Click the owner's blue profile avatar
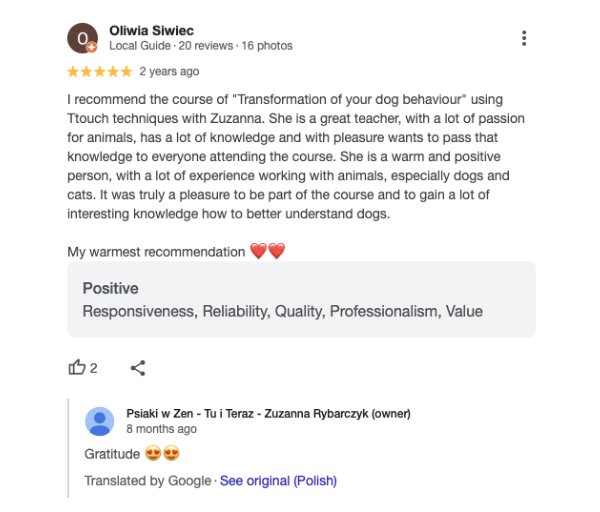The width and height of the screenshot is (600, 512). point(99,421)
